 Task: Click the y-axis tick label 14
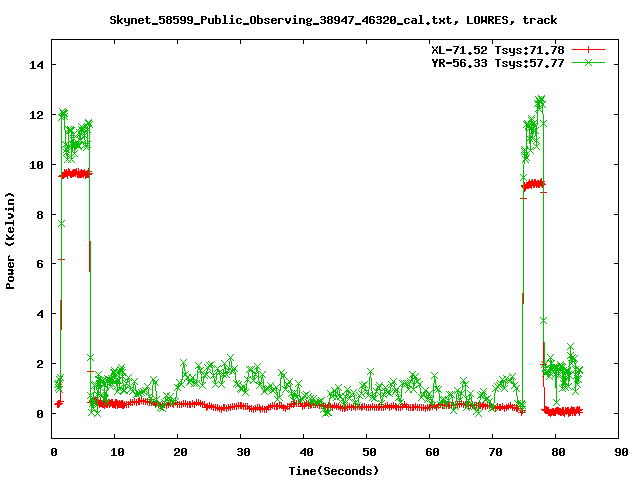point(37,65)
